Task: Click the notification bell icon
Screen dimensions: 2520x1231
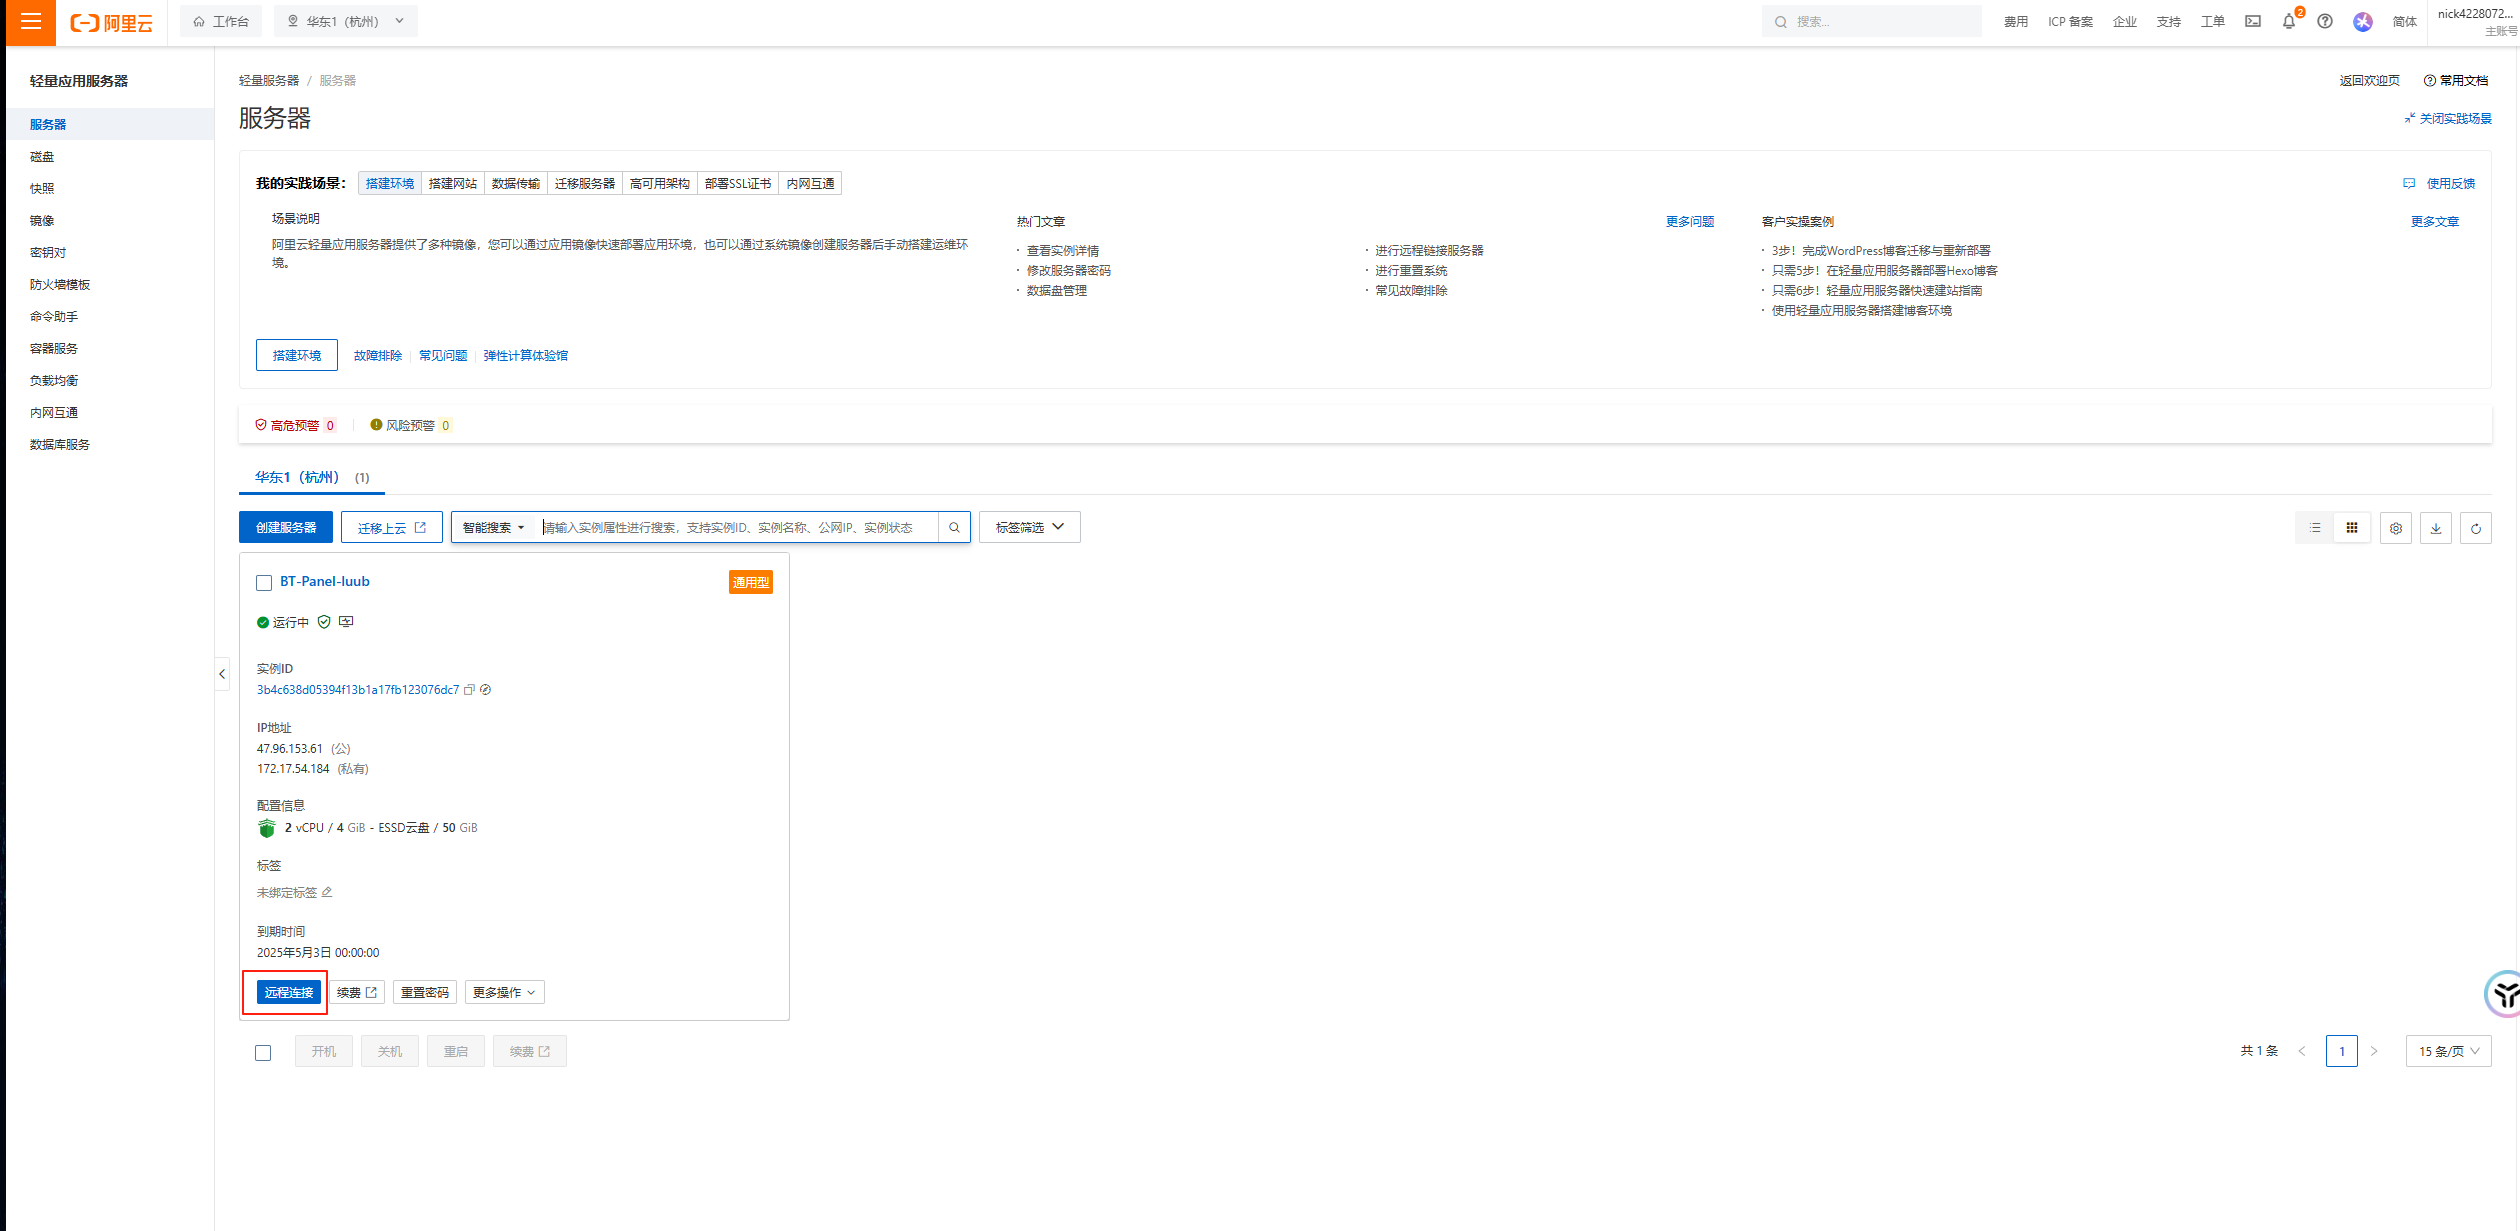Action: coord(2288,21)
